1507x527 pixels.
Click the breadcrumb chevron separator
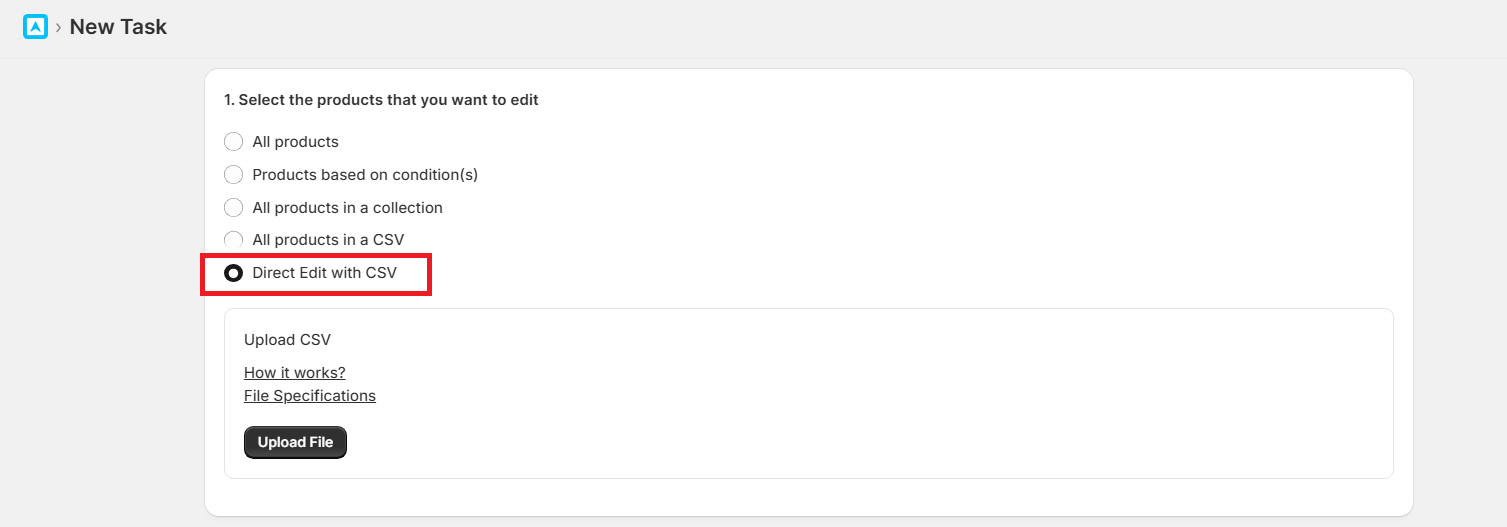[58, 28]
